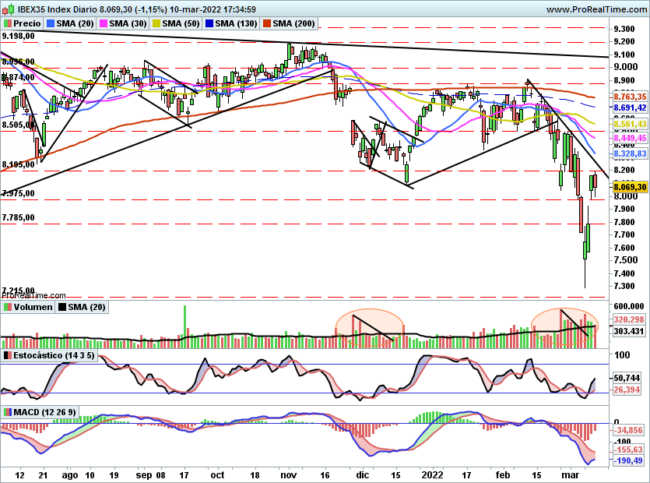Screen dimensions: 650x483
Task: Select the Volumen panel legend label
Action: click(x=33, y=307)
